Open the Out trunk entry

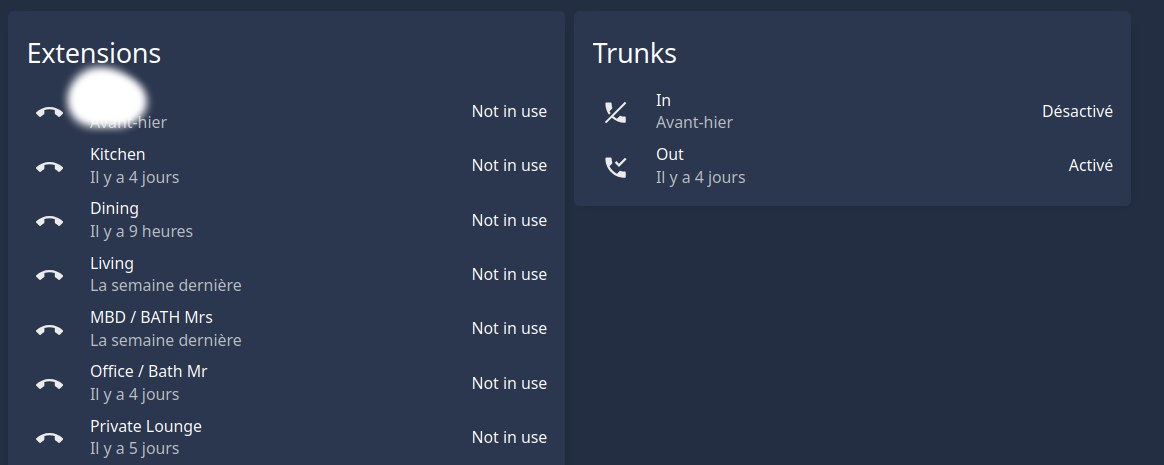[x=669, y=155]
